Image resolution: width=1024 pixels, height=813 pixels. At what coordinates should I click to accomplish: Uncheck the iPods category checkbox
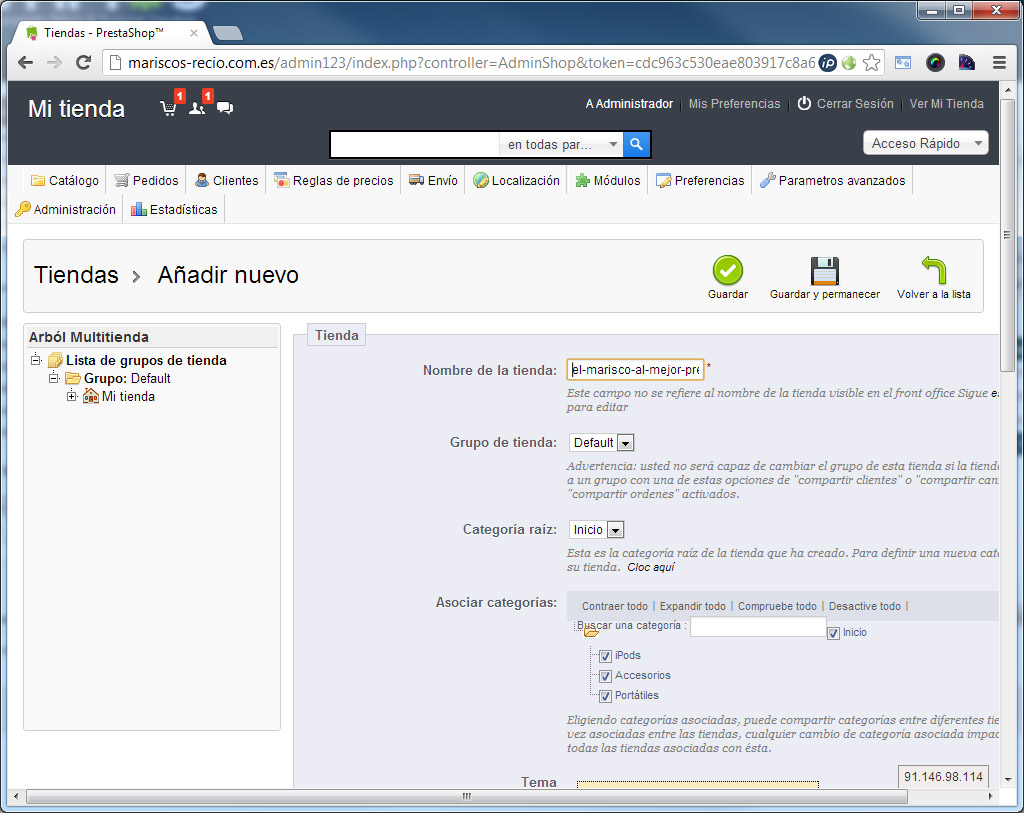coord(605,657)
